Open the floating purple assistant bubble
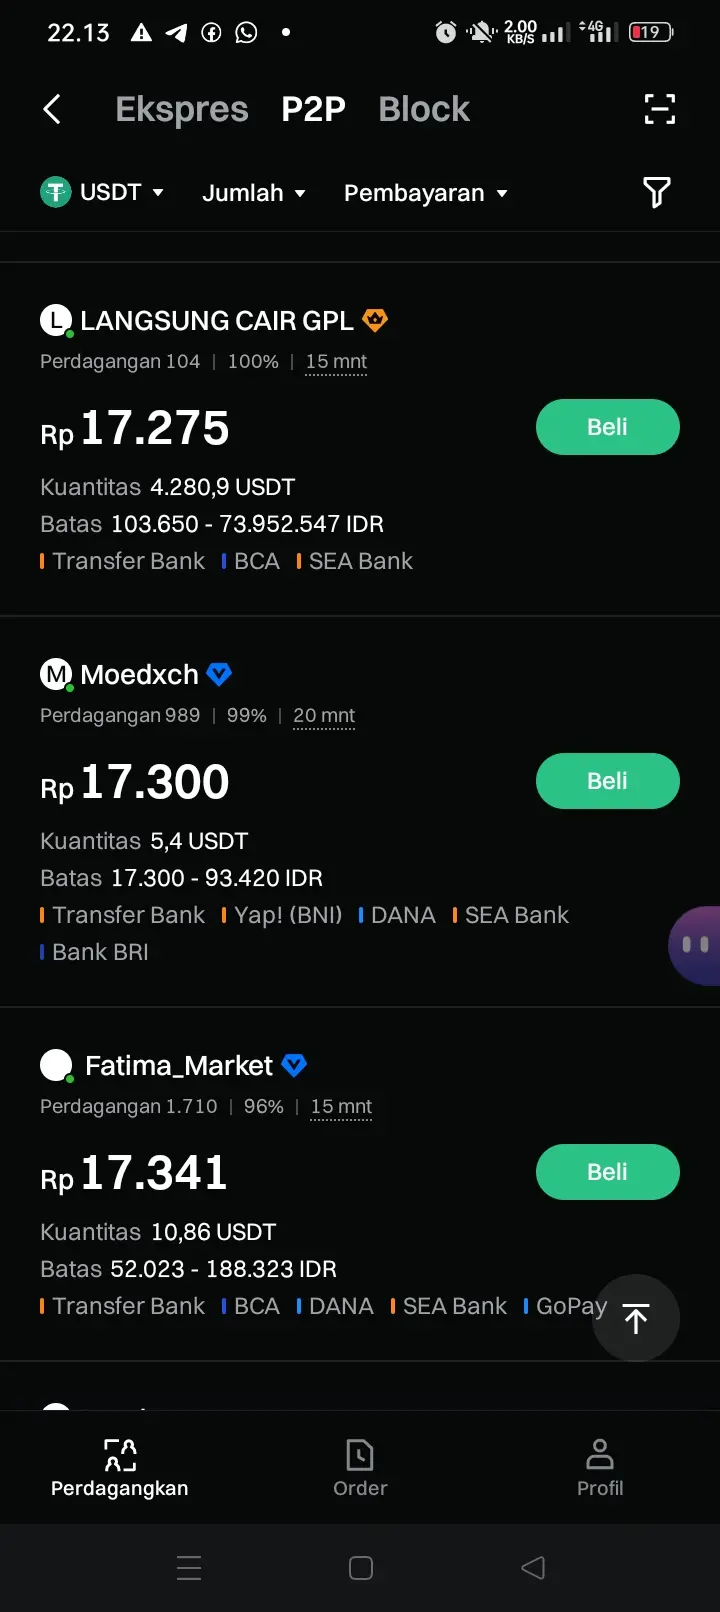The height and width of the screenshot is (1612, 720). [695, 945]
